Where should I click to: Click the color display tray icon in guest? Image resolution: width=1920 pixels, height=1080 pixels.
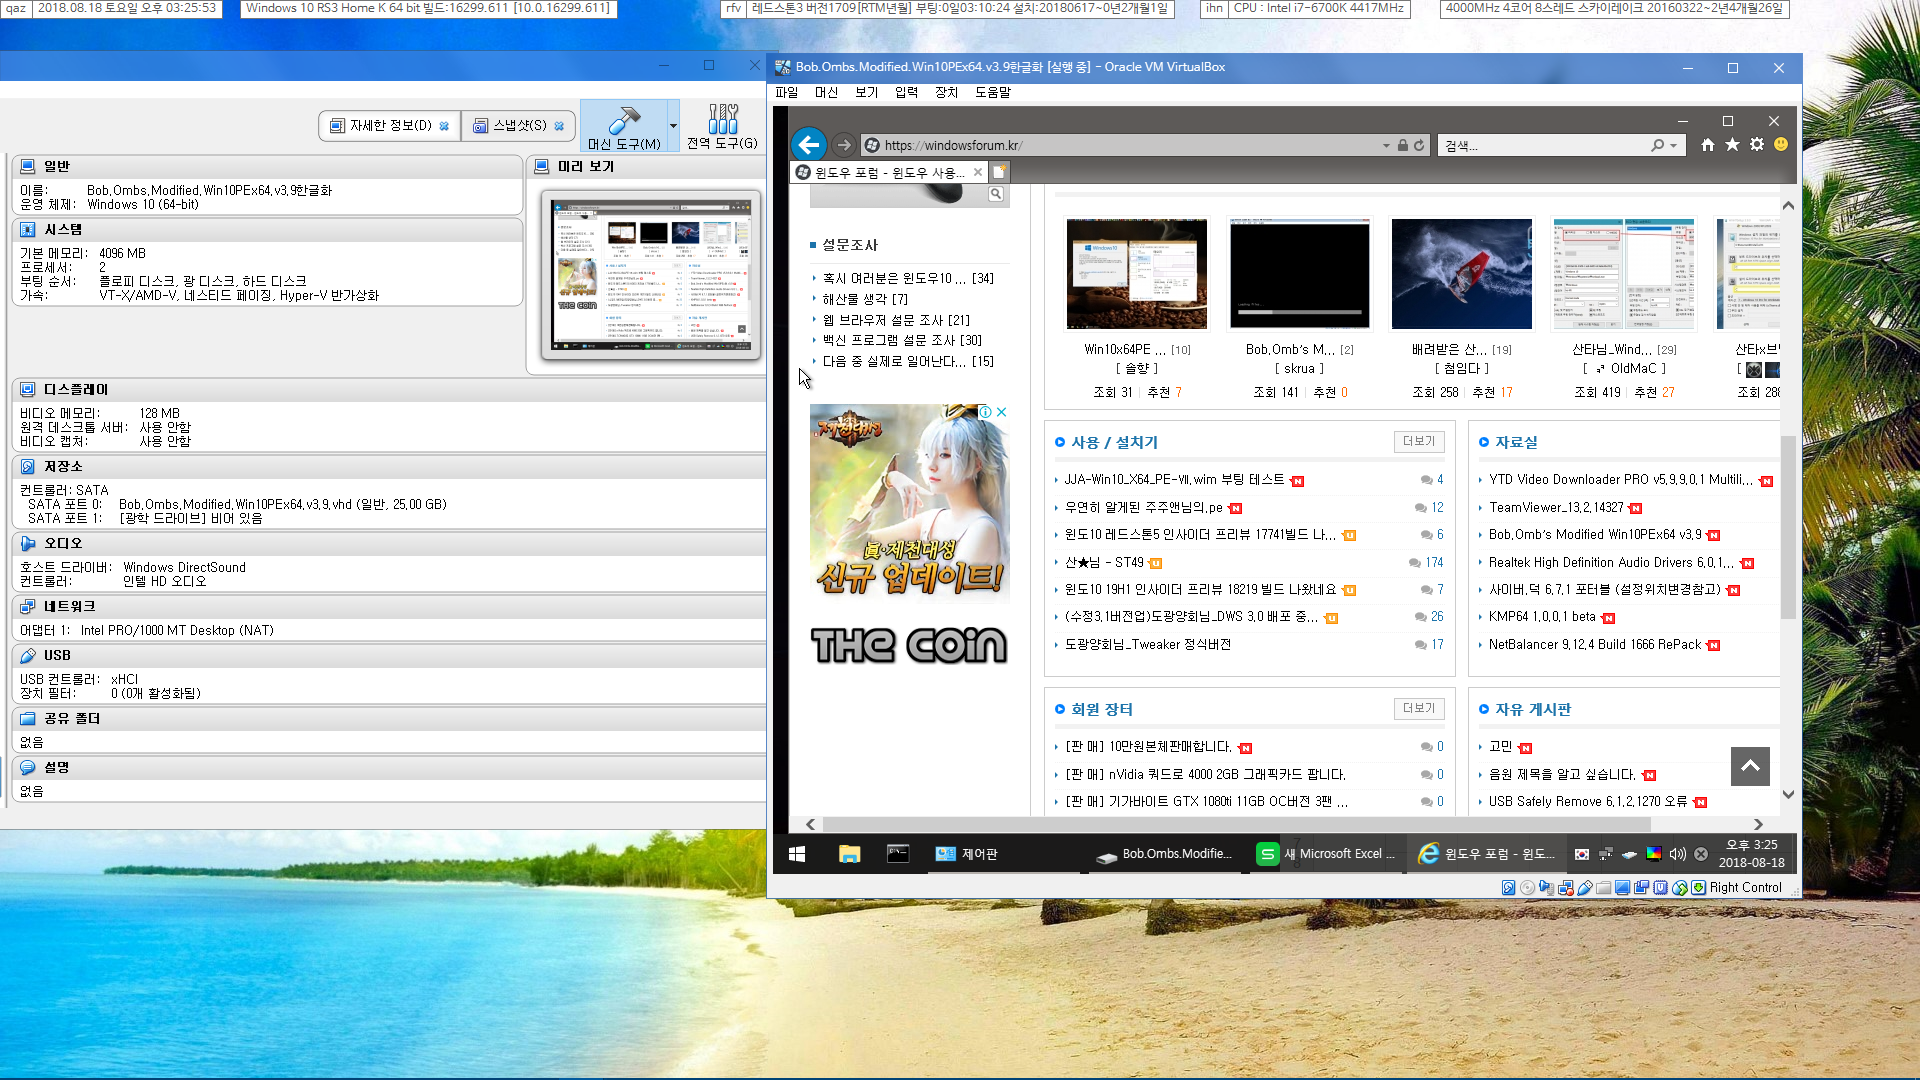[x=1654, y=853]
